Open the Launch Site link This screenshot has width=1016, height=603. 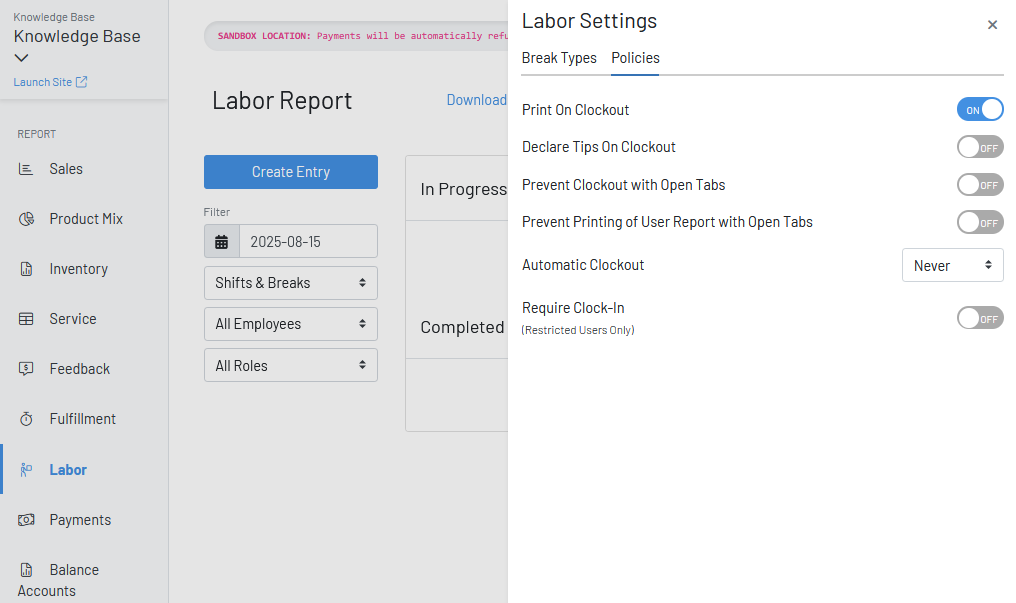(x=50, y=82)
